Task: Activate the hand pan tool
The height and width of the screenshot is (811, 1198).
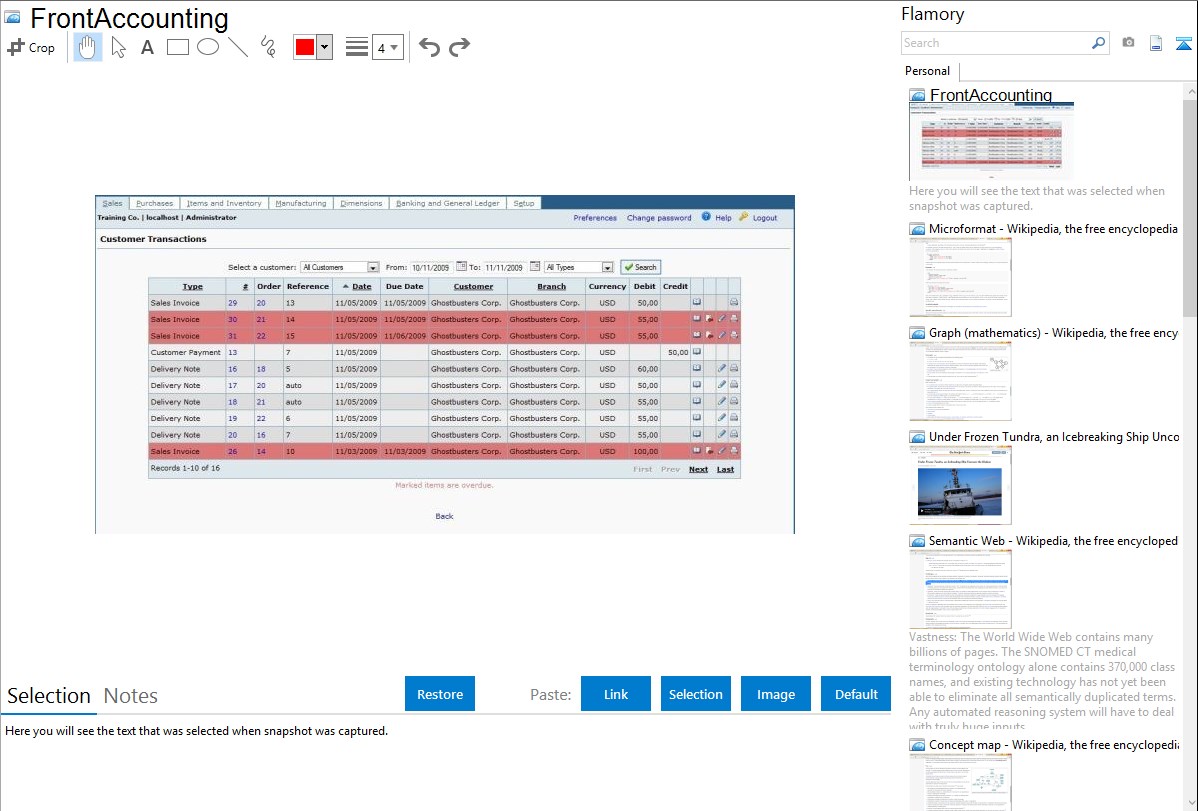Action: (87, 47)
